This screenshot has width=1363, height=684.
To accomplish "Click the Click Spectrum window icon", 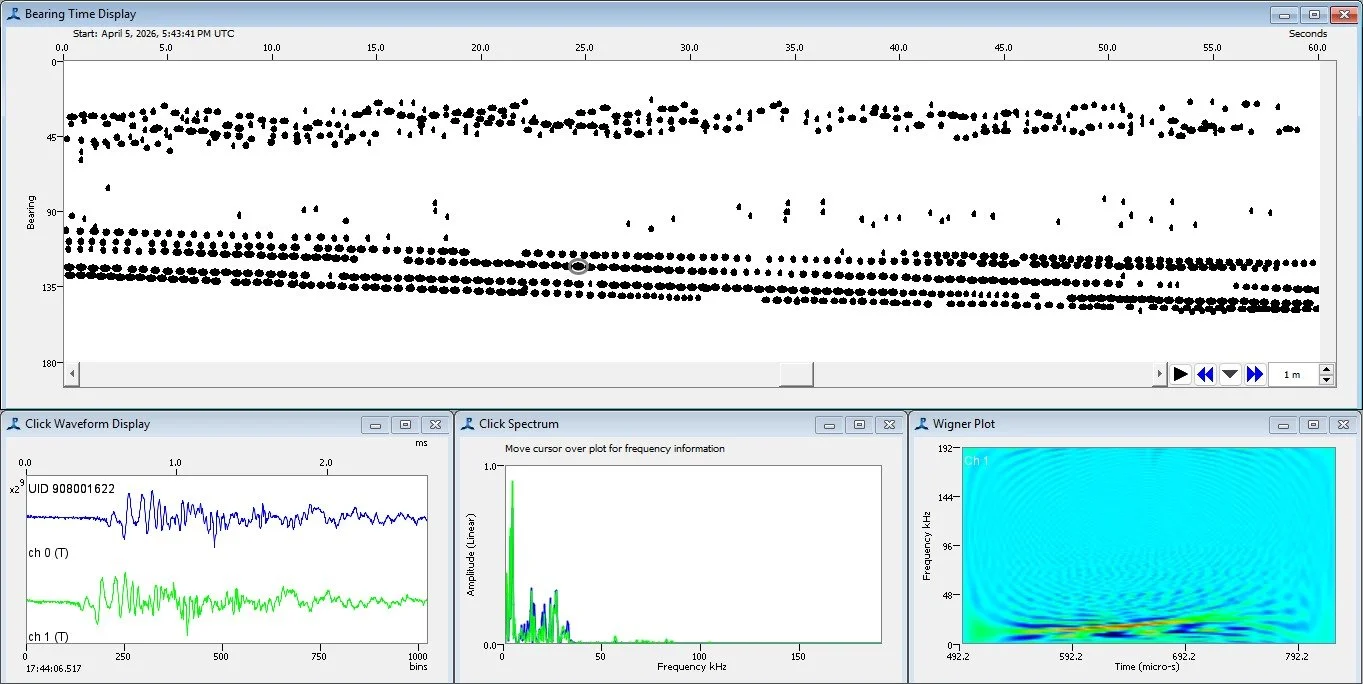I will click(467, 424).
